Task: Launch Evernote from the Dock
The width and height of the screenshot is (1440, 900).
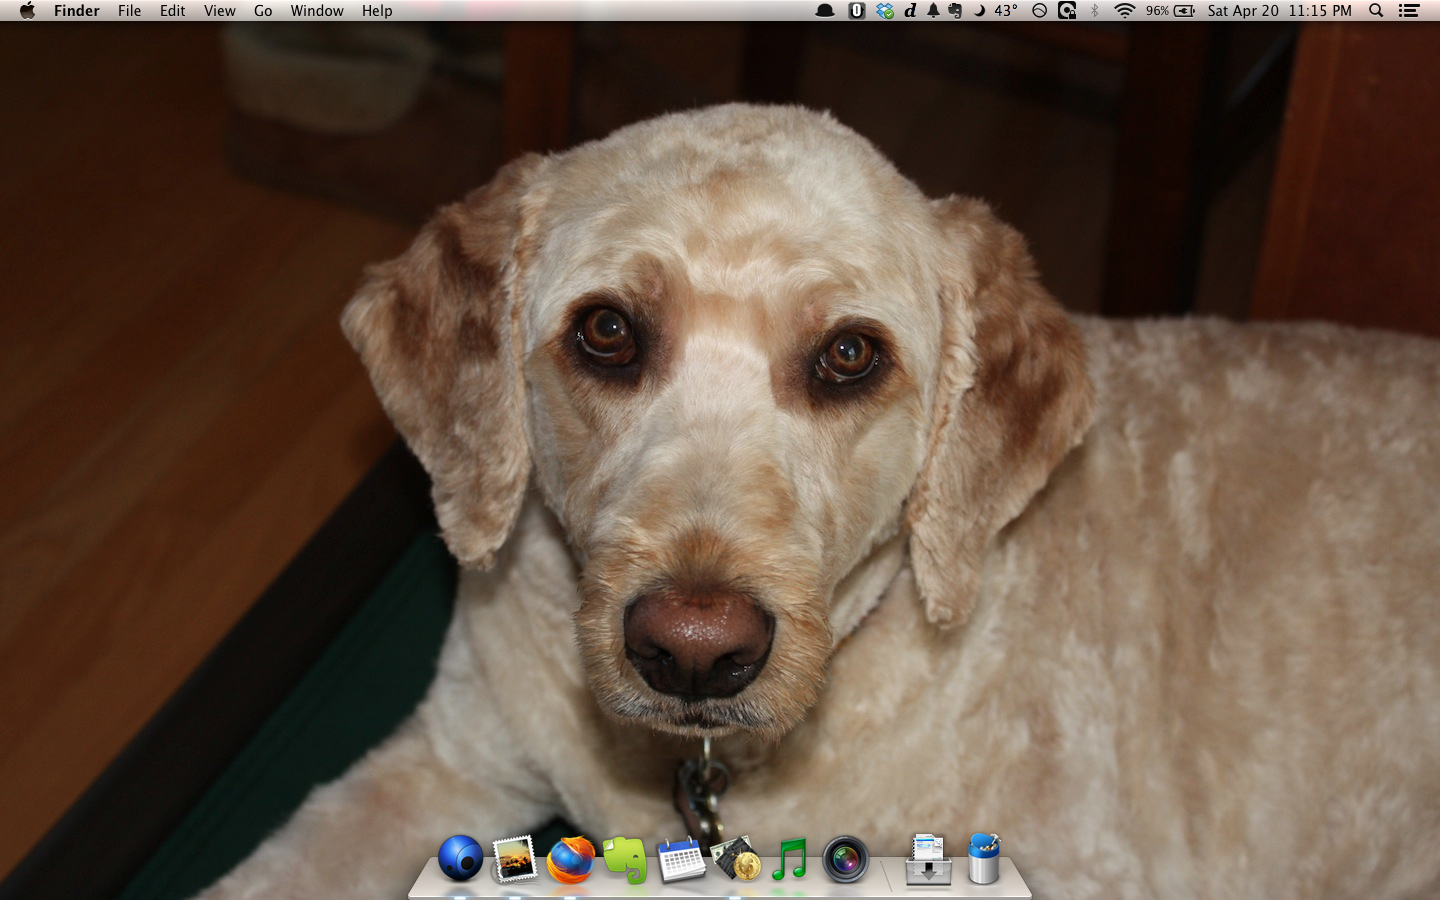Action: point(625,859)
